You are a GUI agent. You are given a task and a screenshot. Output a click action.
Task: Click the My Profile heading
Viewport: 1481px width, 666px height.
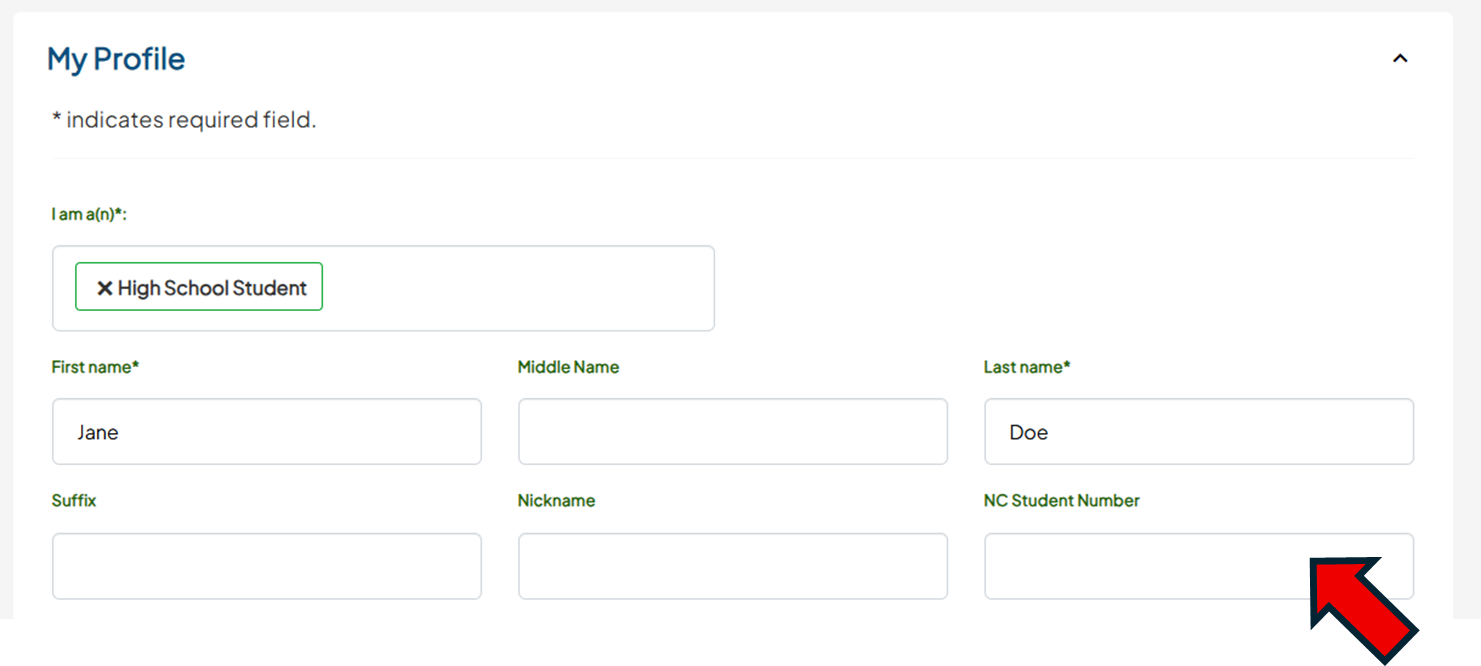(114, 59)
